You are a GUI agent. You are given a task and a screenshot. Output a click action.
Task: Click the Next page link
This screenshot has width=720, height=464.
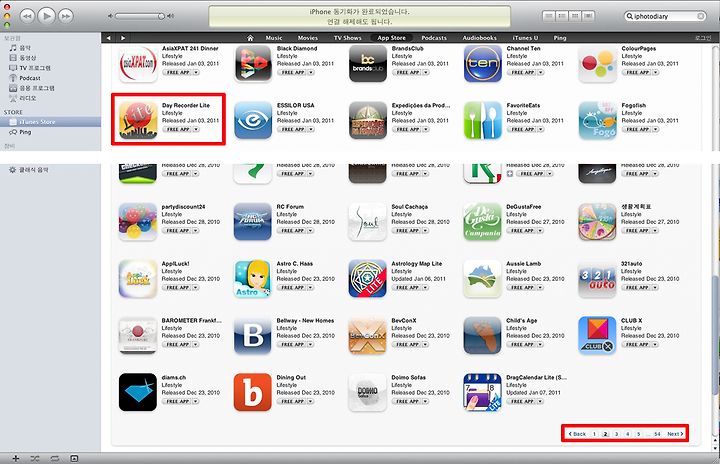[x=675, y=434]
